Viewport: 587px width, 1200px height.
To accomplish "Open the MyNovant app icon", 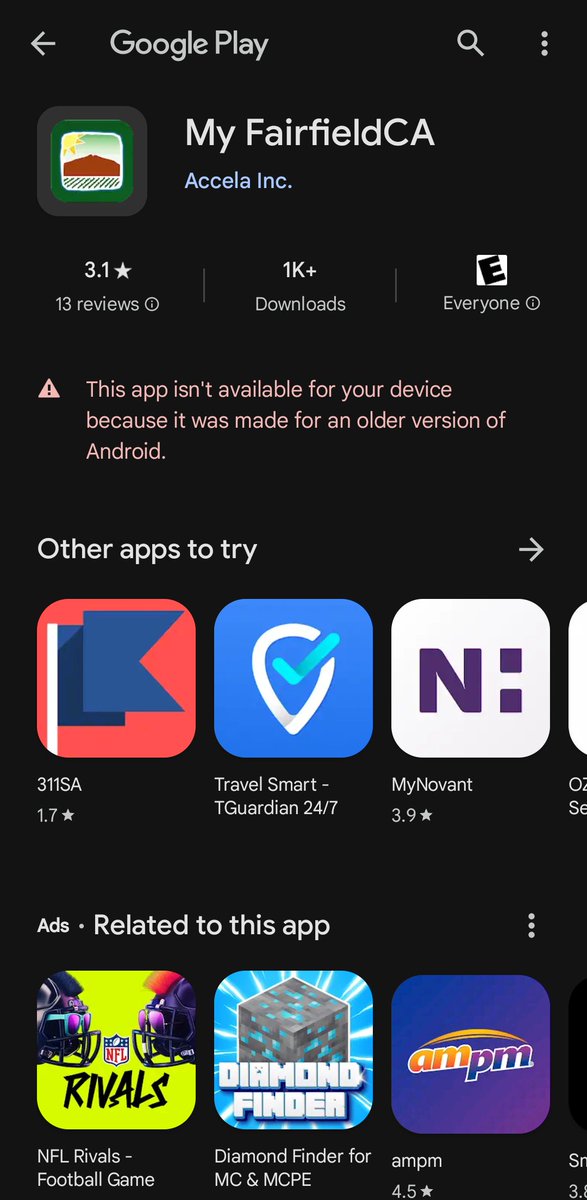I will [470, 678].
